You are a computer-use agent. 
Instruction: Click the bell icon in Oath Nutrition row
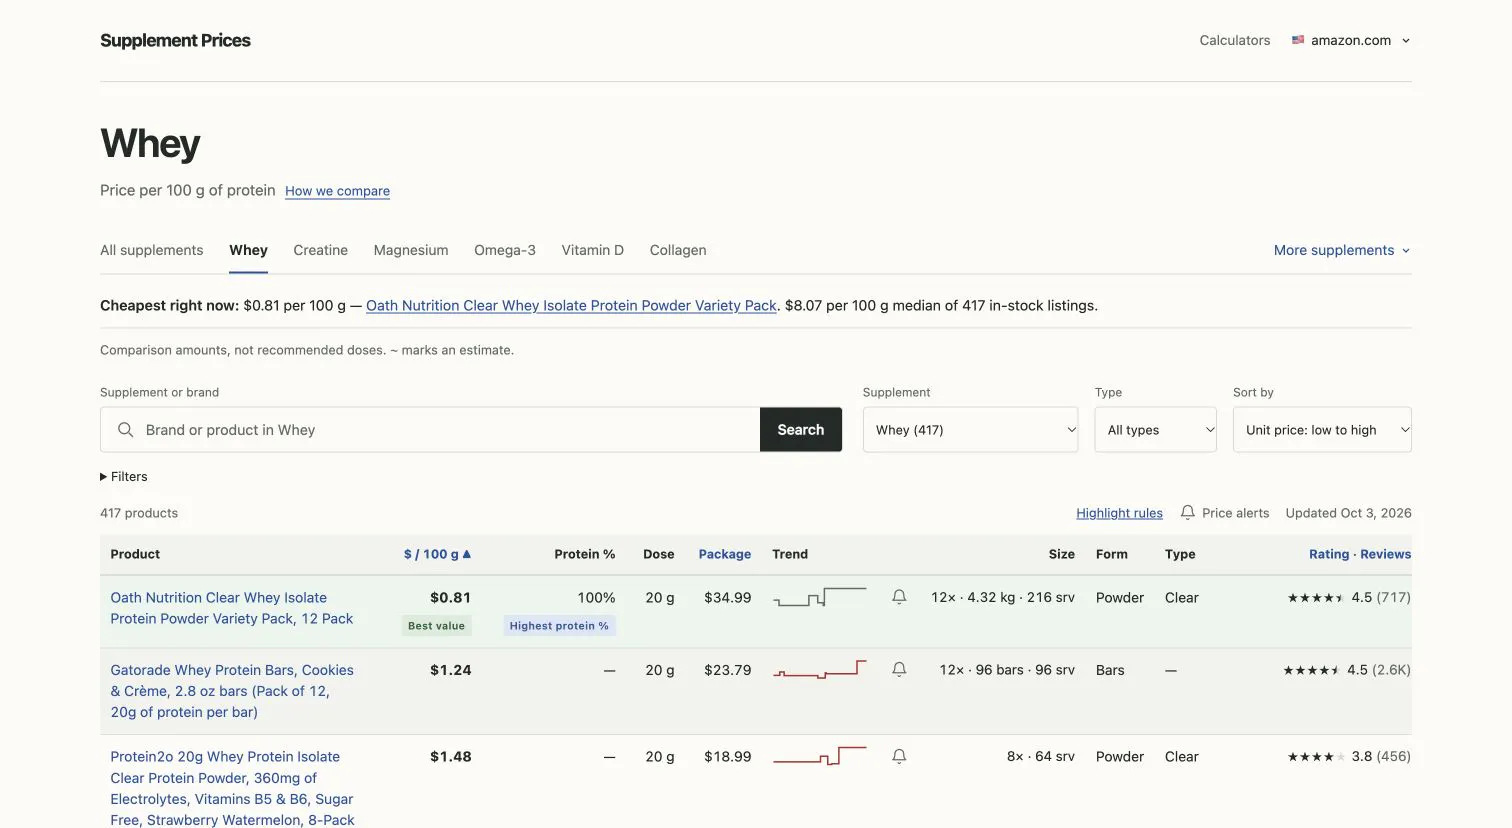click(x=899, y=597)
